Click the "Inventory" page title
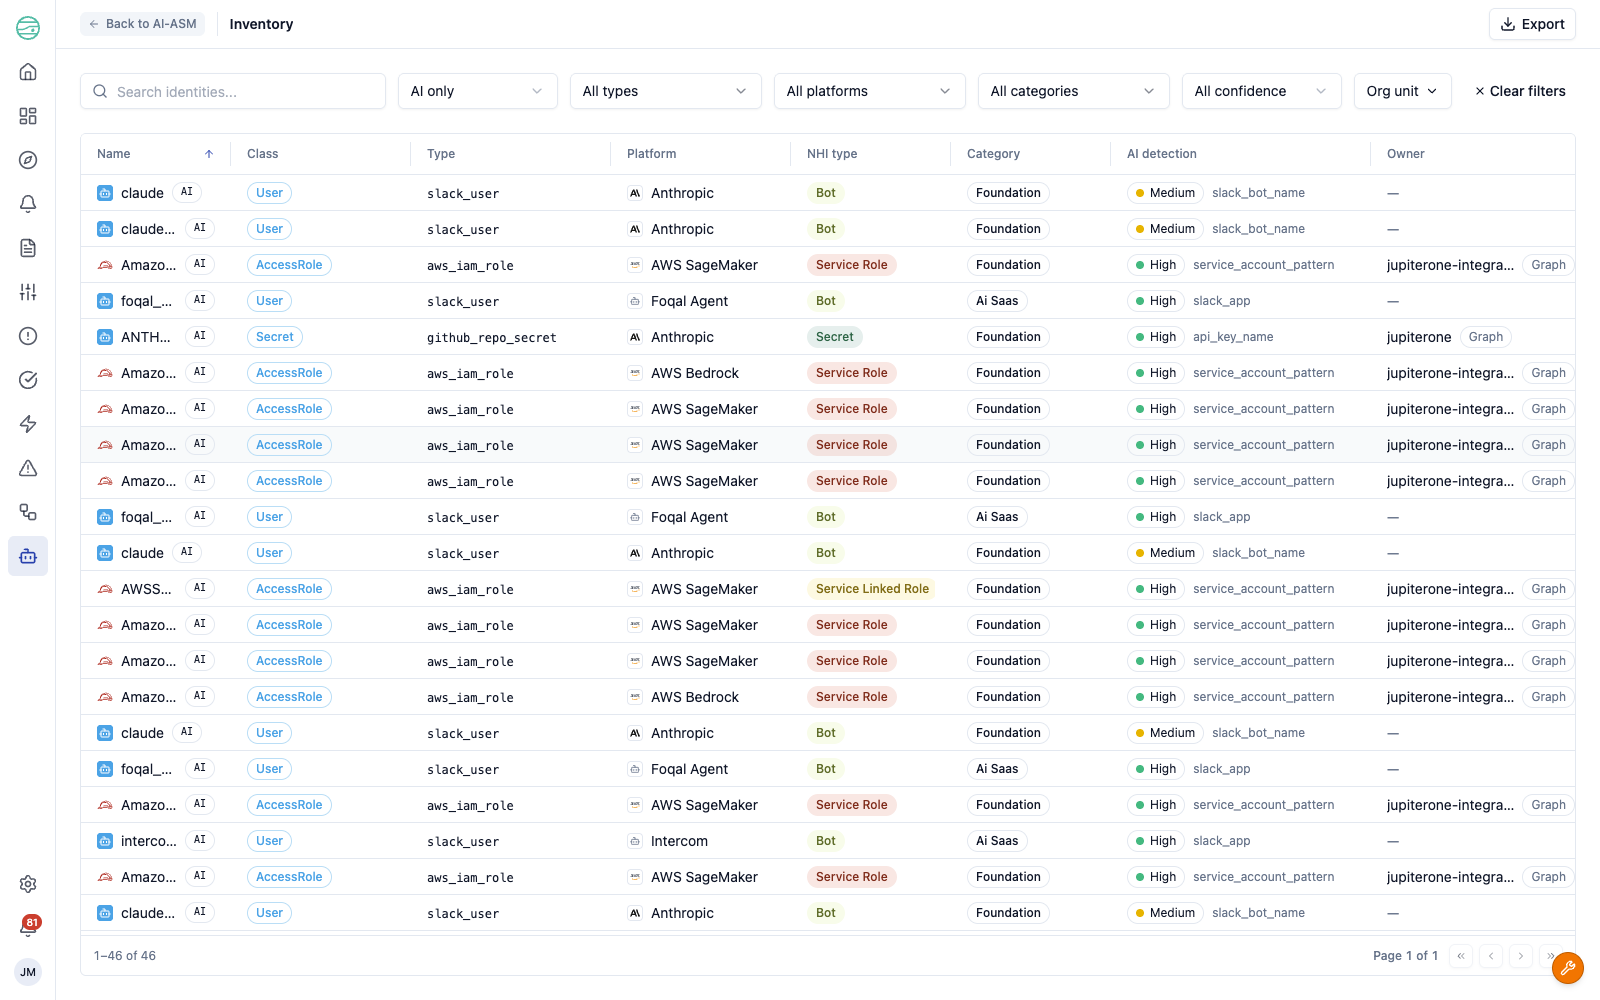The image size is (1600, 1000). tap(261, 24)
